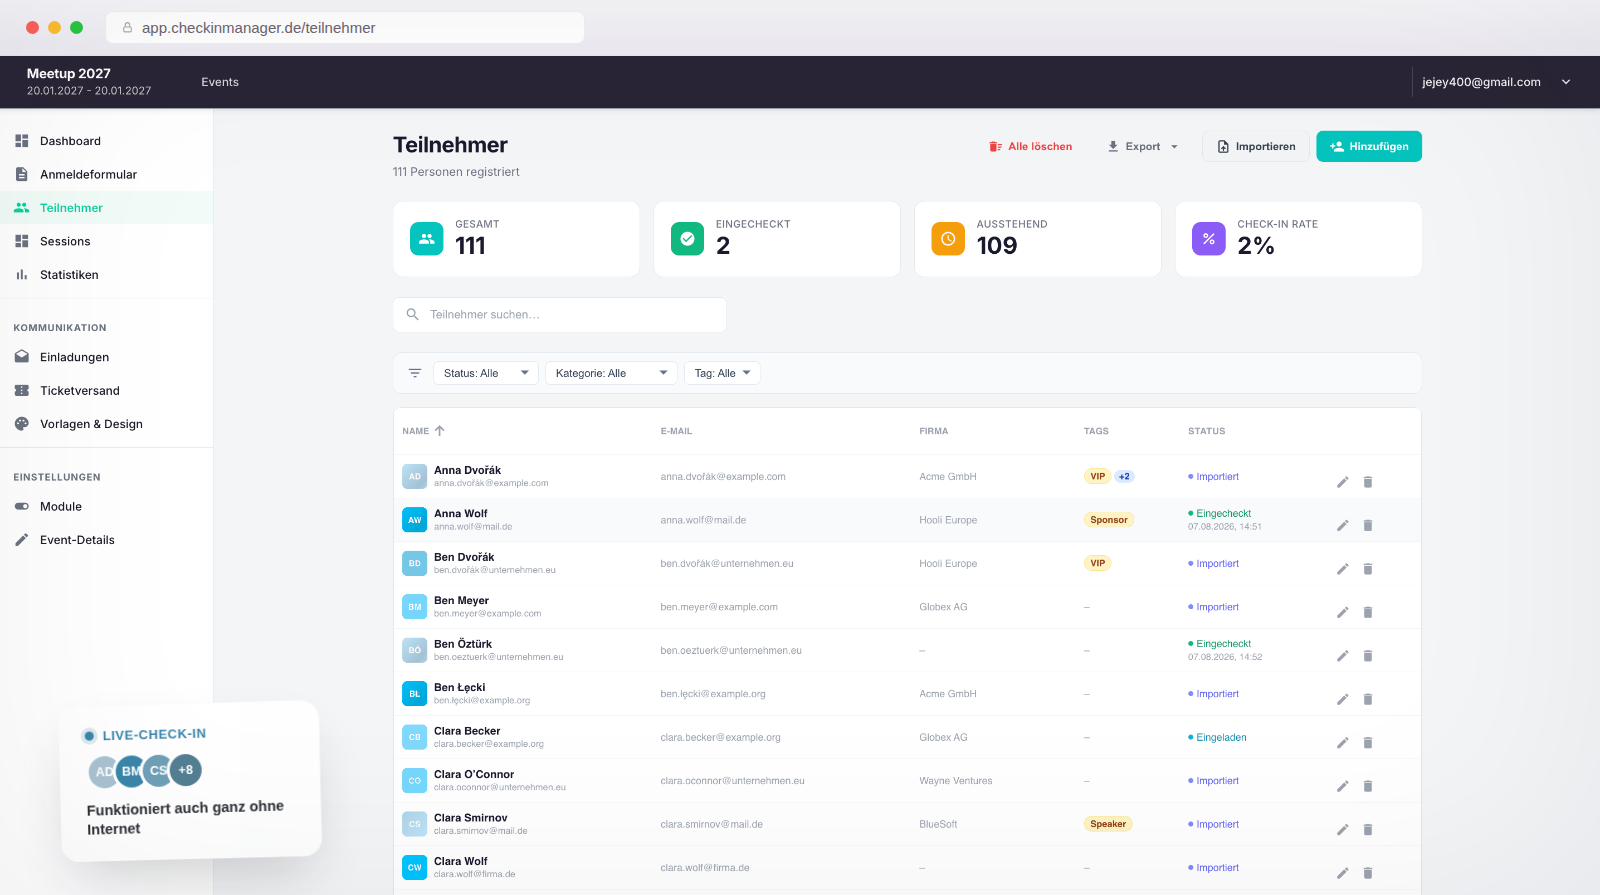Open the Export dropdown
This screenshot has width=1600, height=895.
(1142, 147)
